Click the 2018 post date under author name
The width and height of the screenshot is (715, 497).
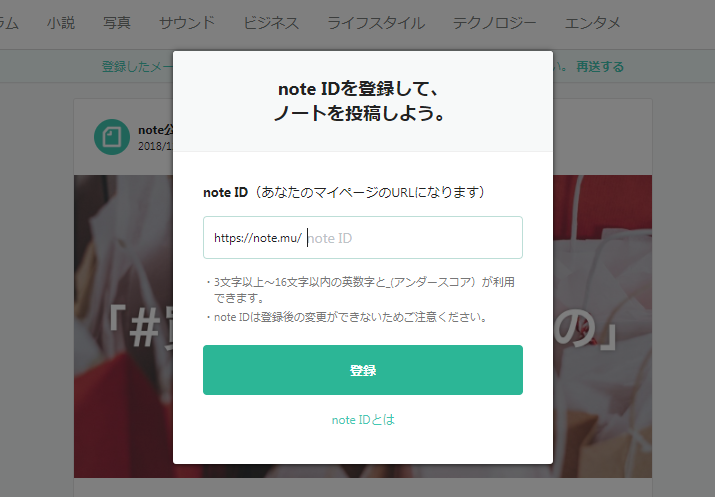(x=155, y=146)
